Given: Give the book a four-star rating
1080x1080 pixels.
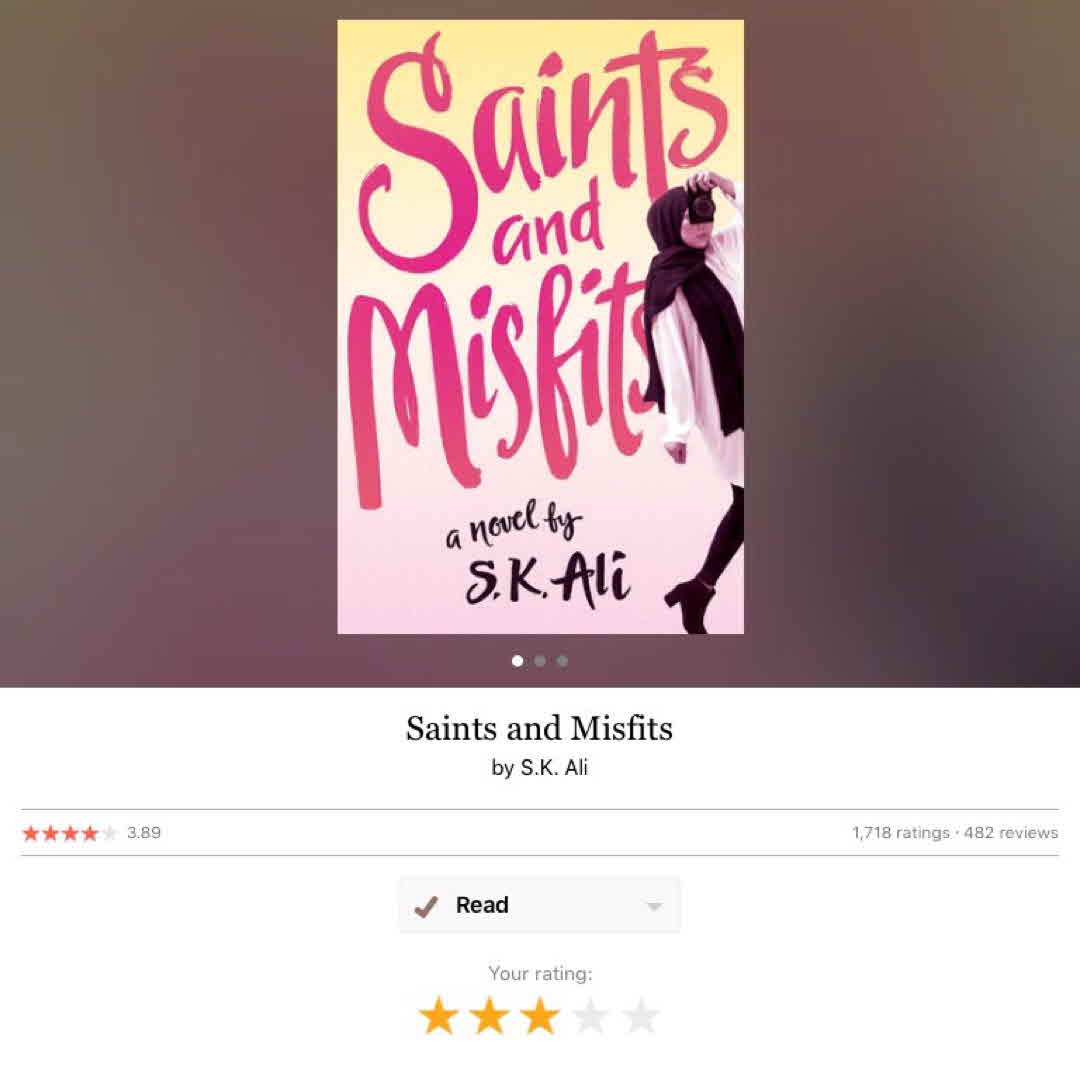Looking at the screenshot, I should pos(590,1015).
